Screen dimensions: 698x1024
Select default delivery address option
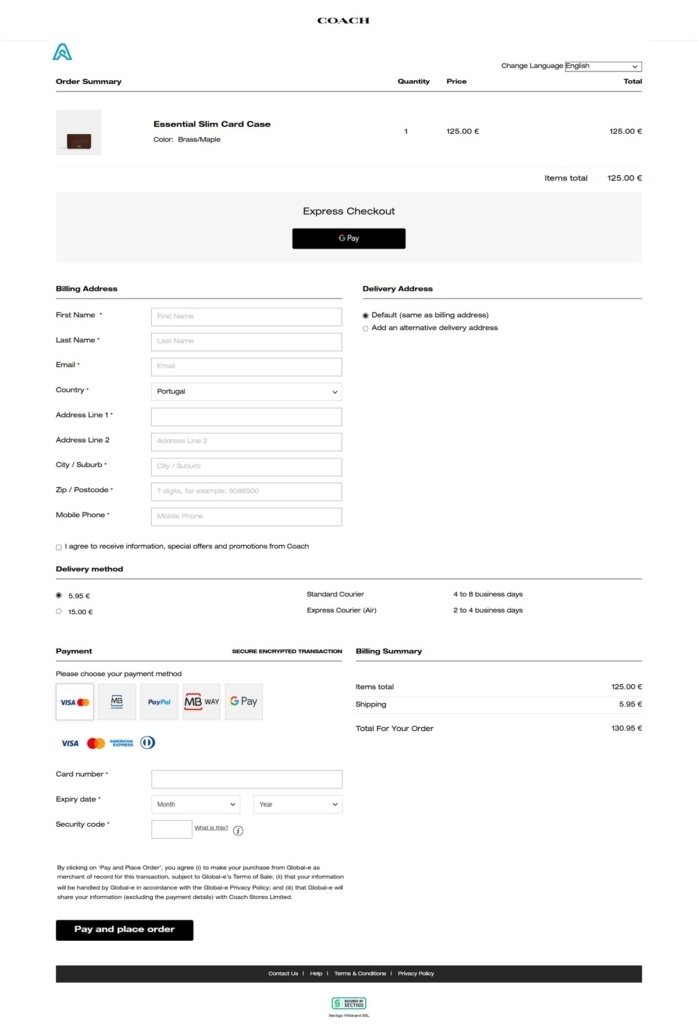[366, 315]
